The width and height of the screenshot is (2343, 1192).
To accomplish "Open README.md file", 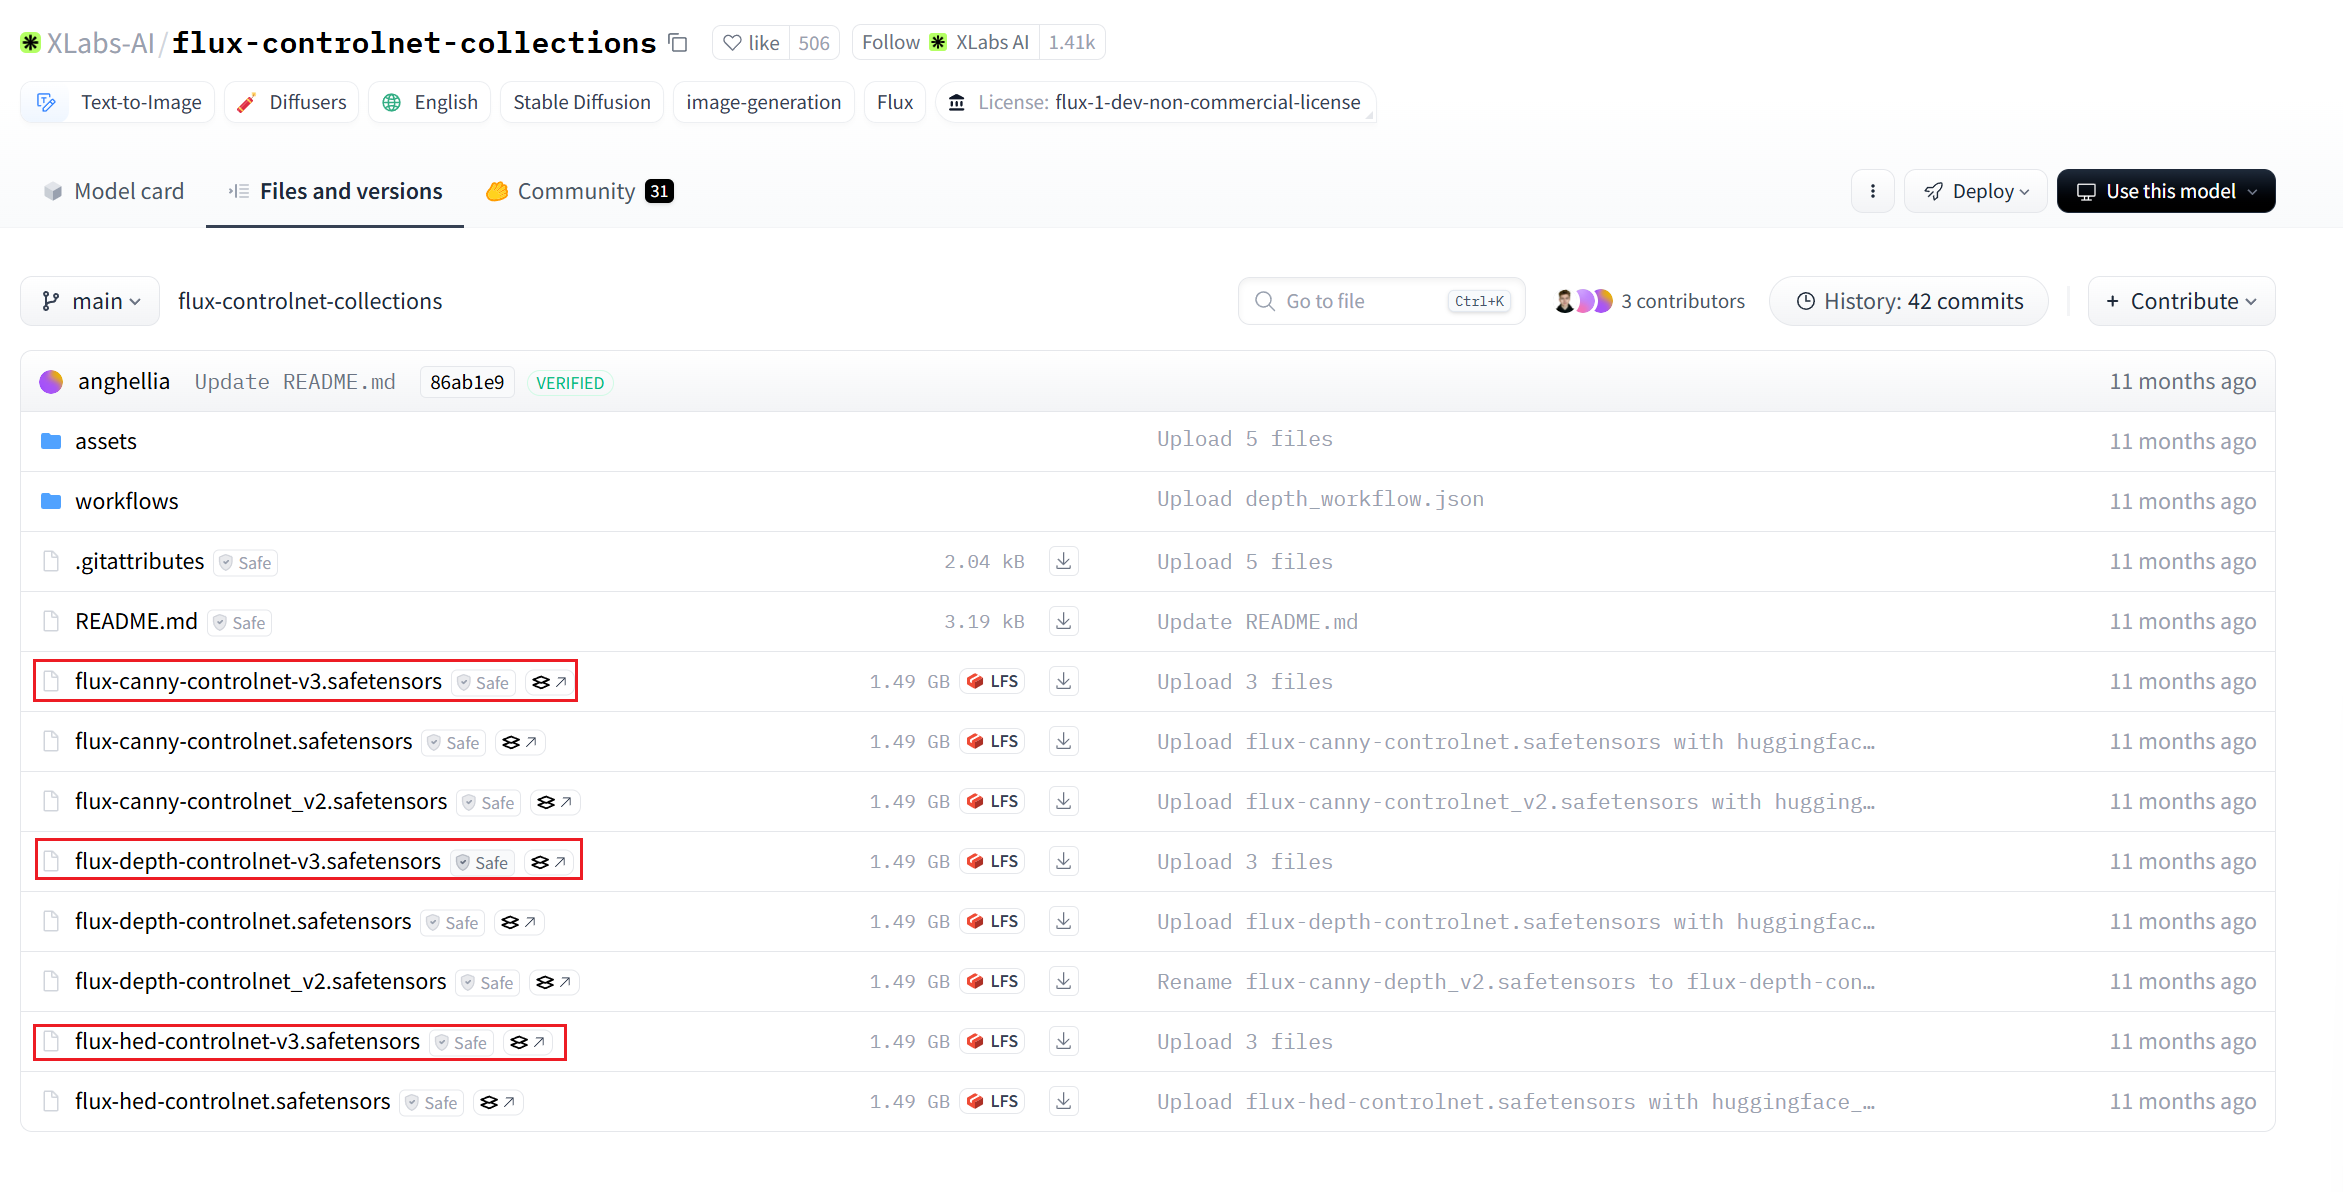I will point(136,621).
